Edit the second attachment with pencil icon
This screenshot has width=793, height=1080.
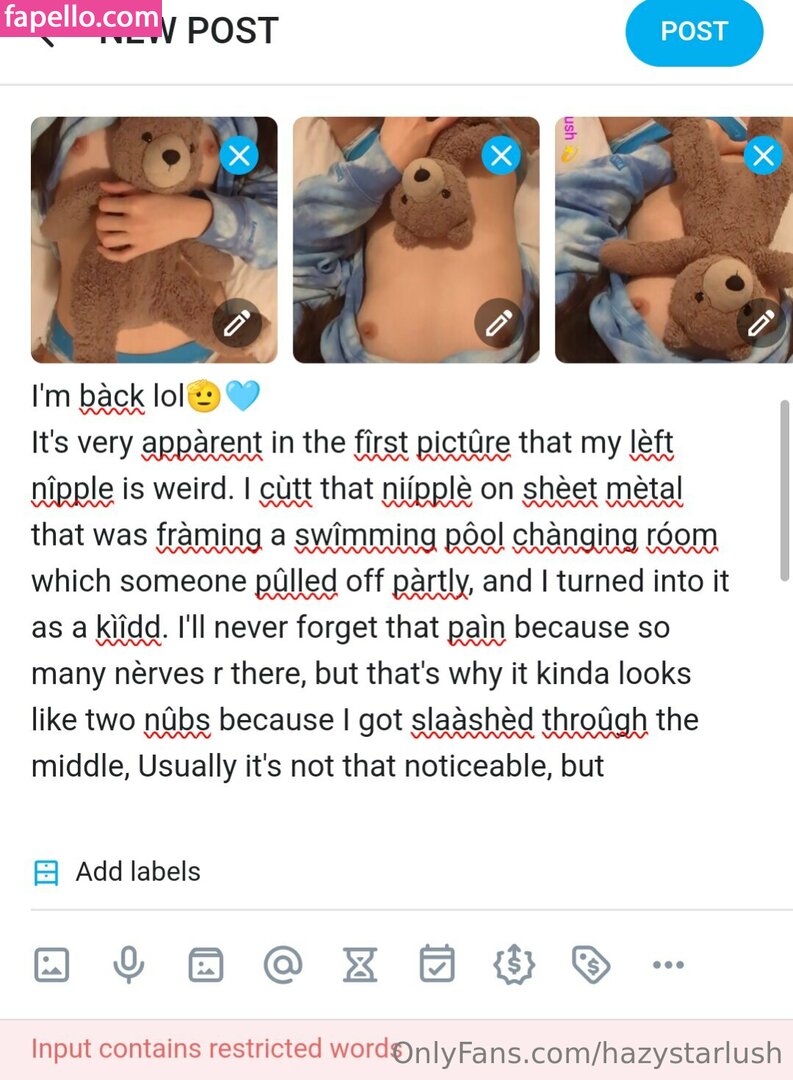499,322
